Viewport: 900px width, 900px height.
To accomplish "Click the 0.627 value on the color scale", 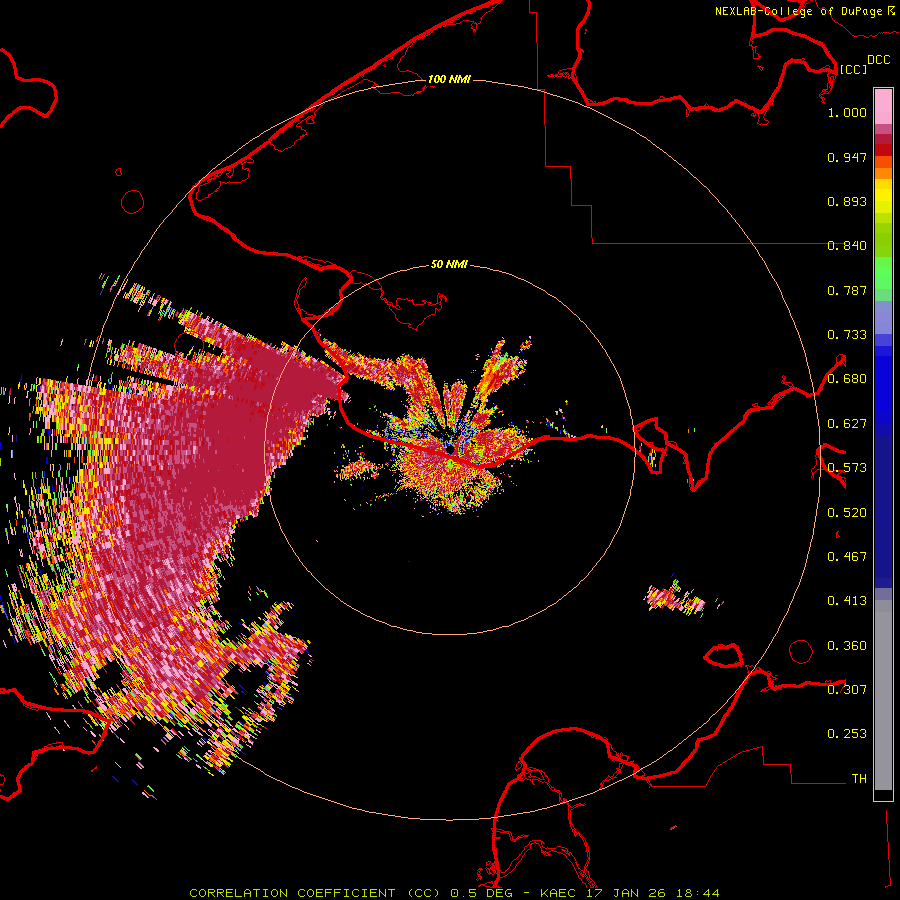I will [847, 424].
